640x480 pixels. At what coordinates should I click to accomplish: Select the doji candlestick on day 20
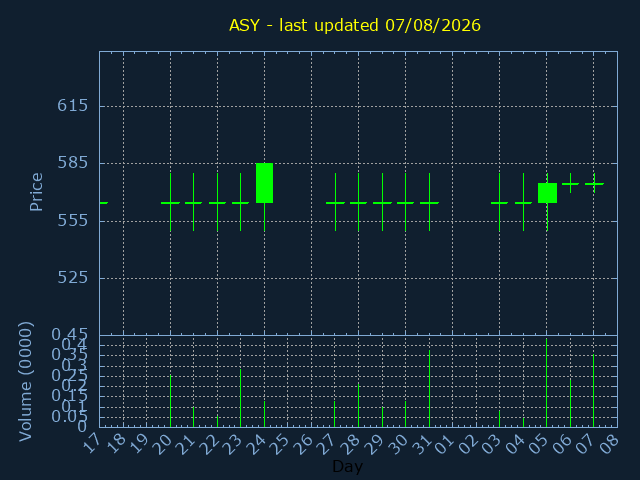[x=170, y=202]
